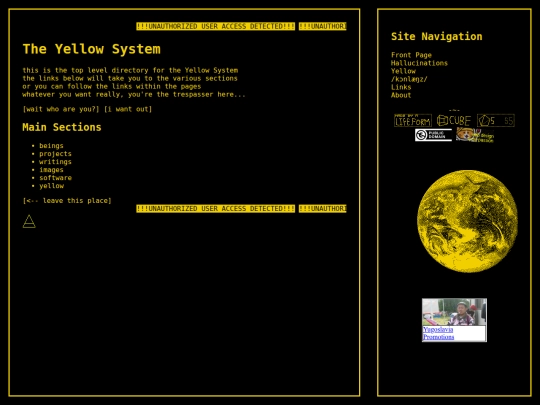Screen dimensions: 540x405
Task: Open the About navigation link
Action: (401, 95)
